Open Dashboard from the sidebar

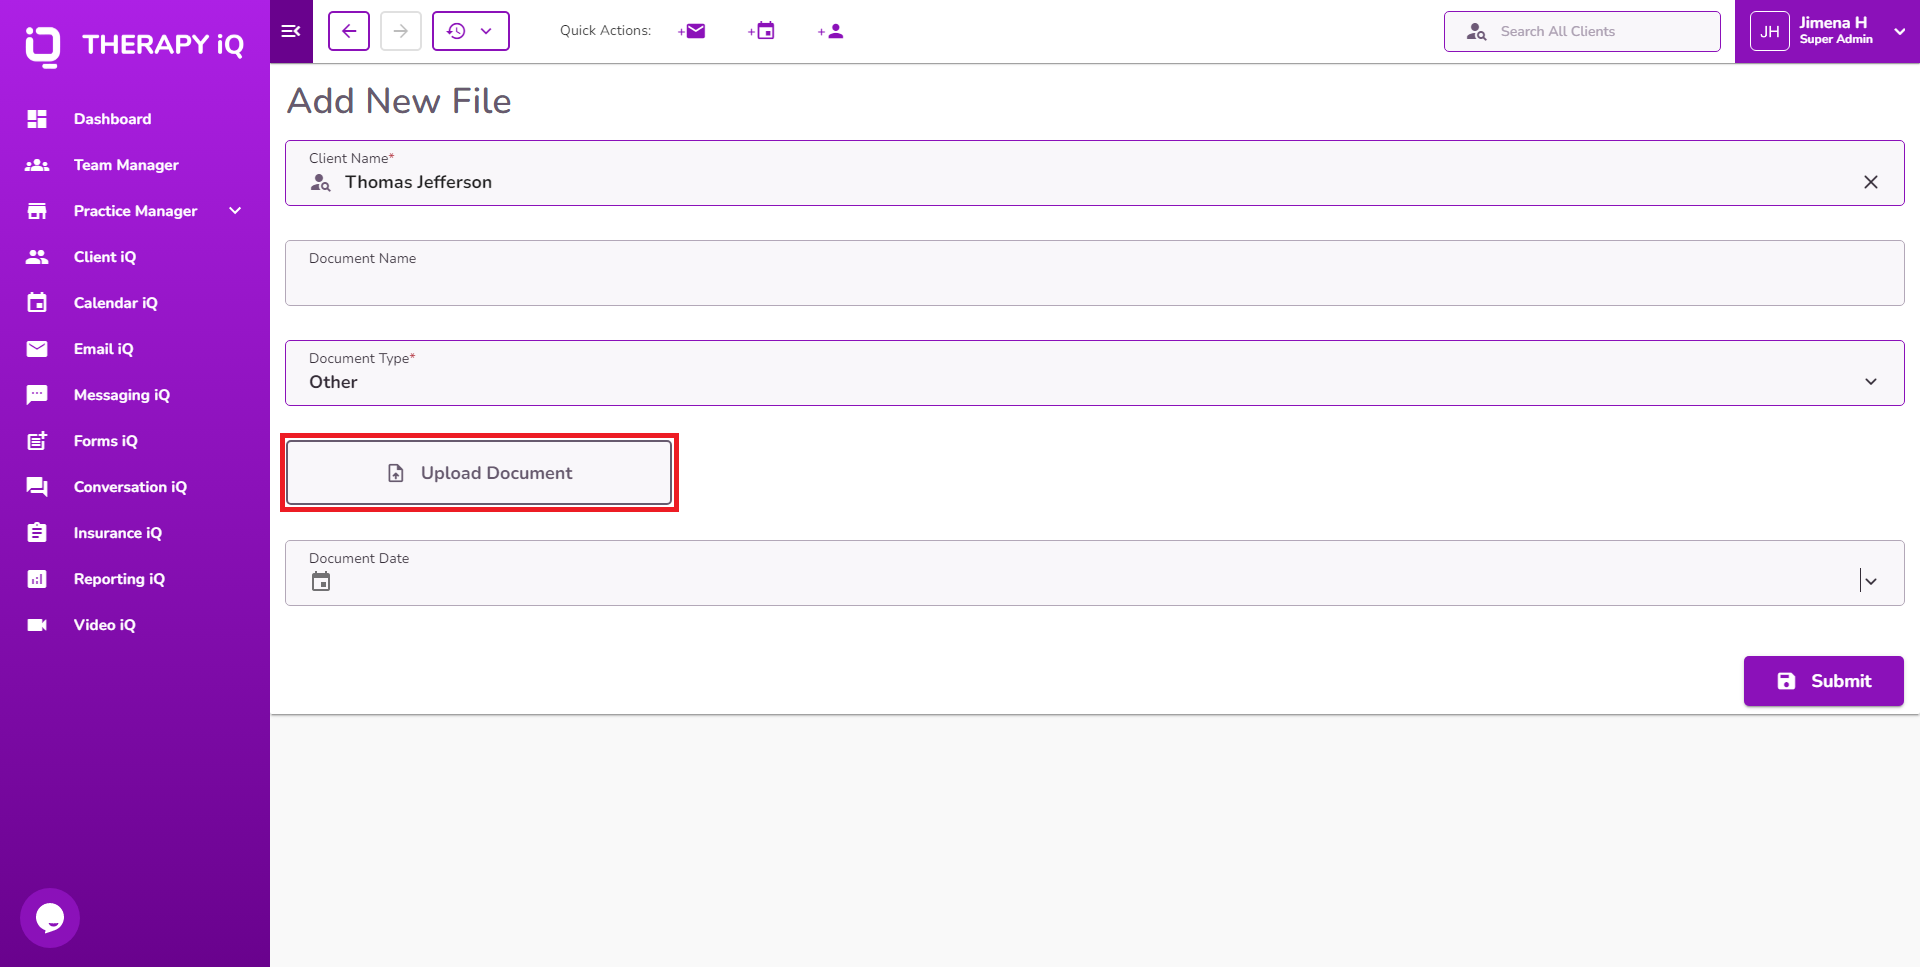(x=112, y=118)
